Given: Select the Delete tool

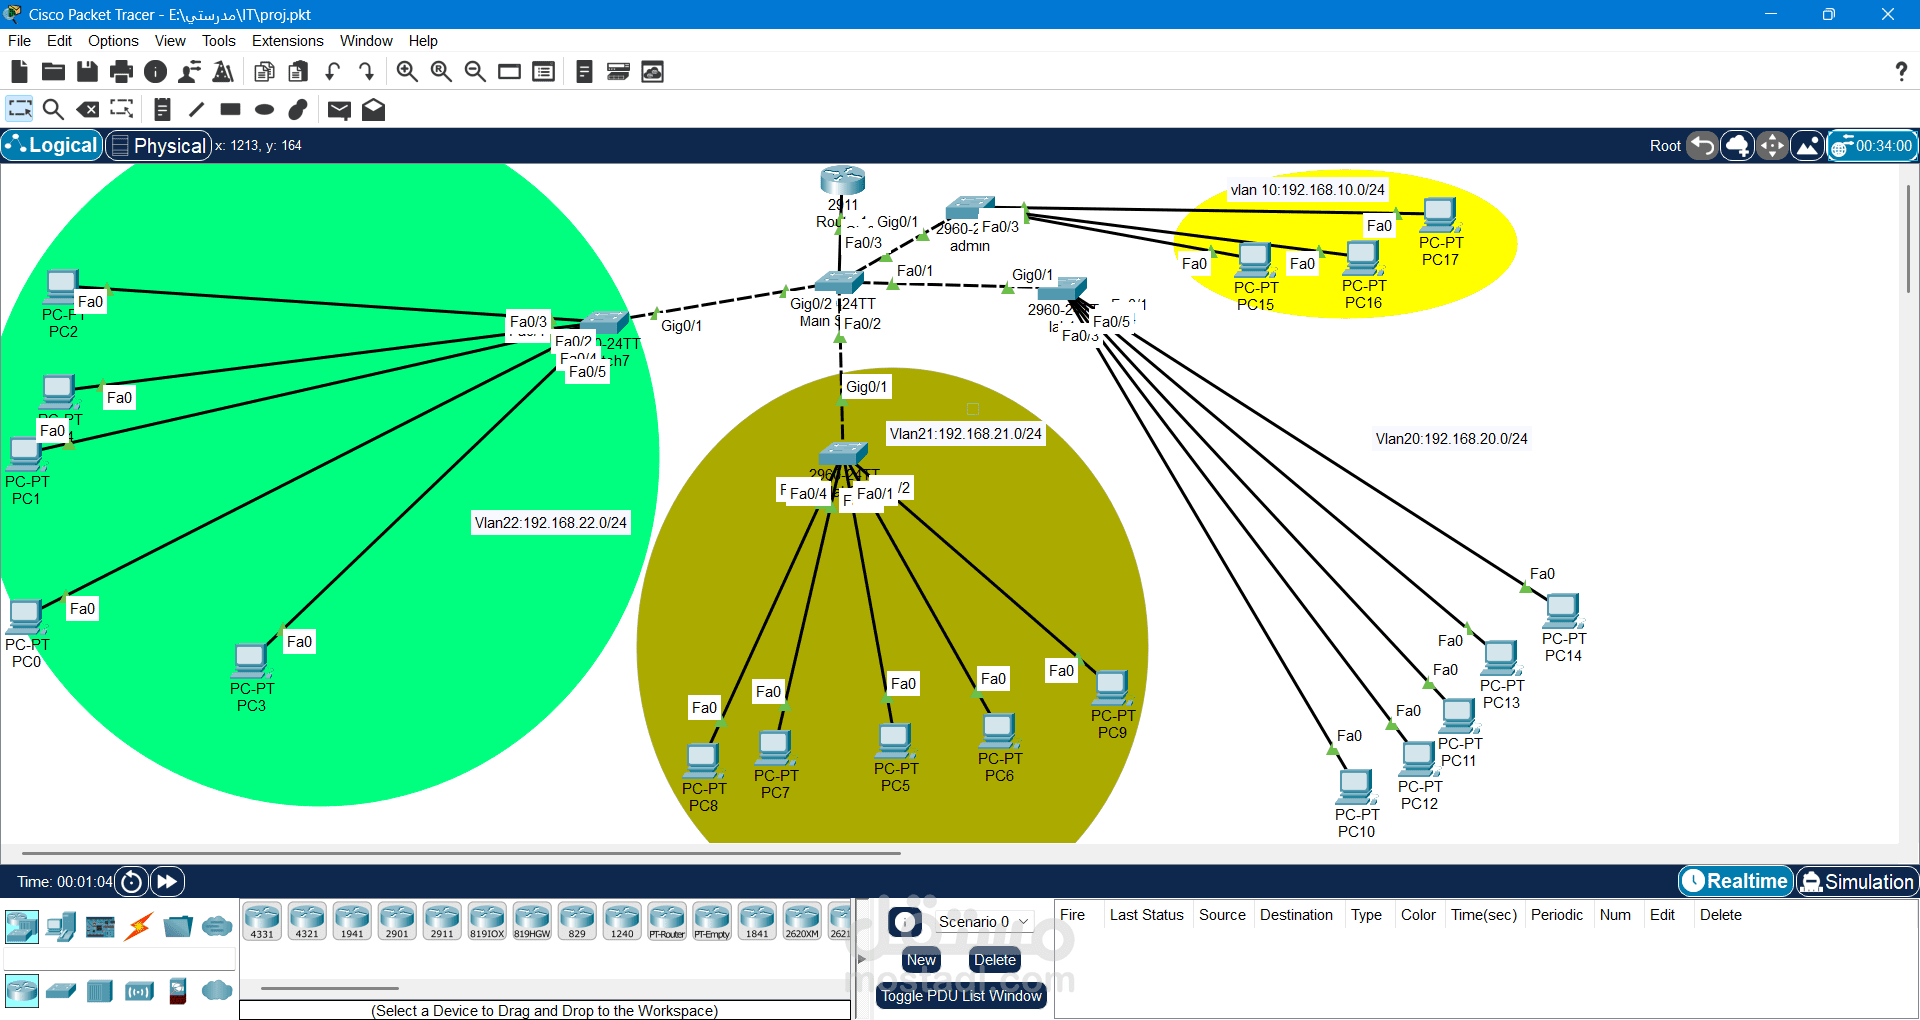Looking at the screenshot, I should (88, 109).
